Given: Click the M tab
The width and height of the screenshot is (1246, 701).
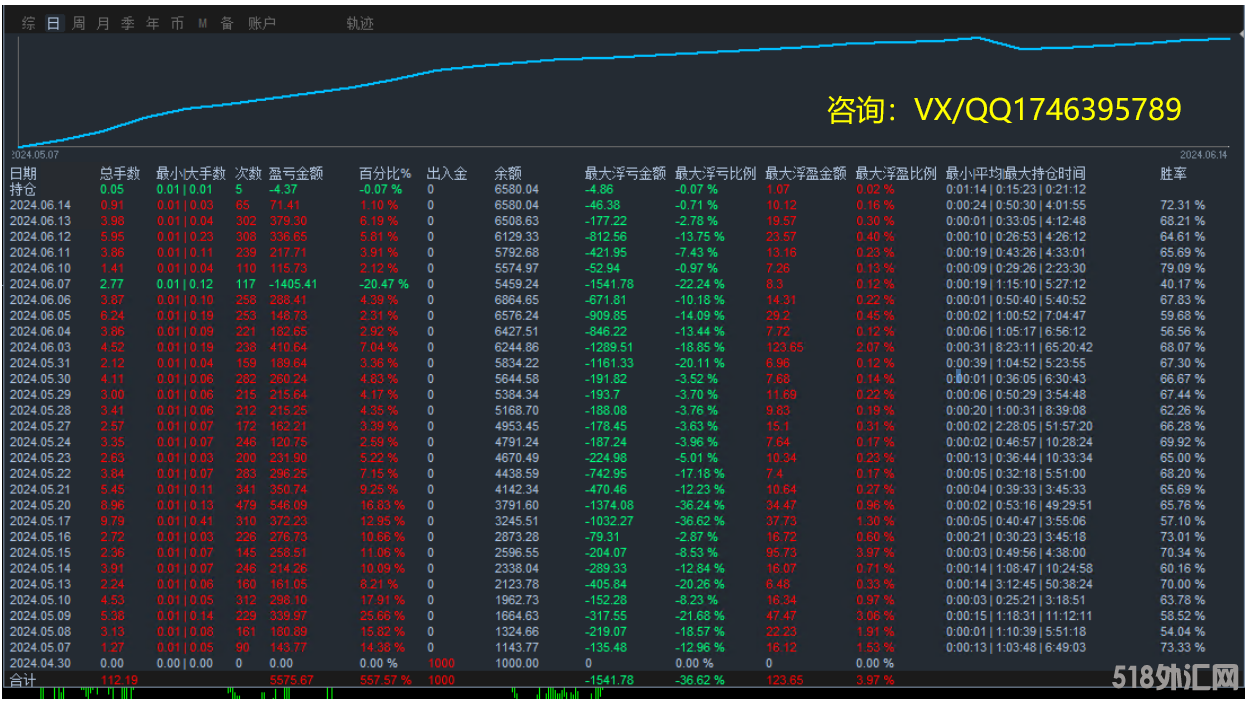Looking at the screenshot, I should tap(202, 23).
